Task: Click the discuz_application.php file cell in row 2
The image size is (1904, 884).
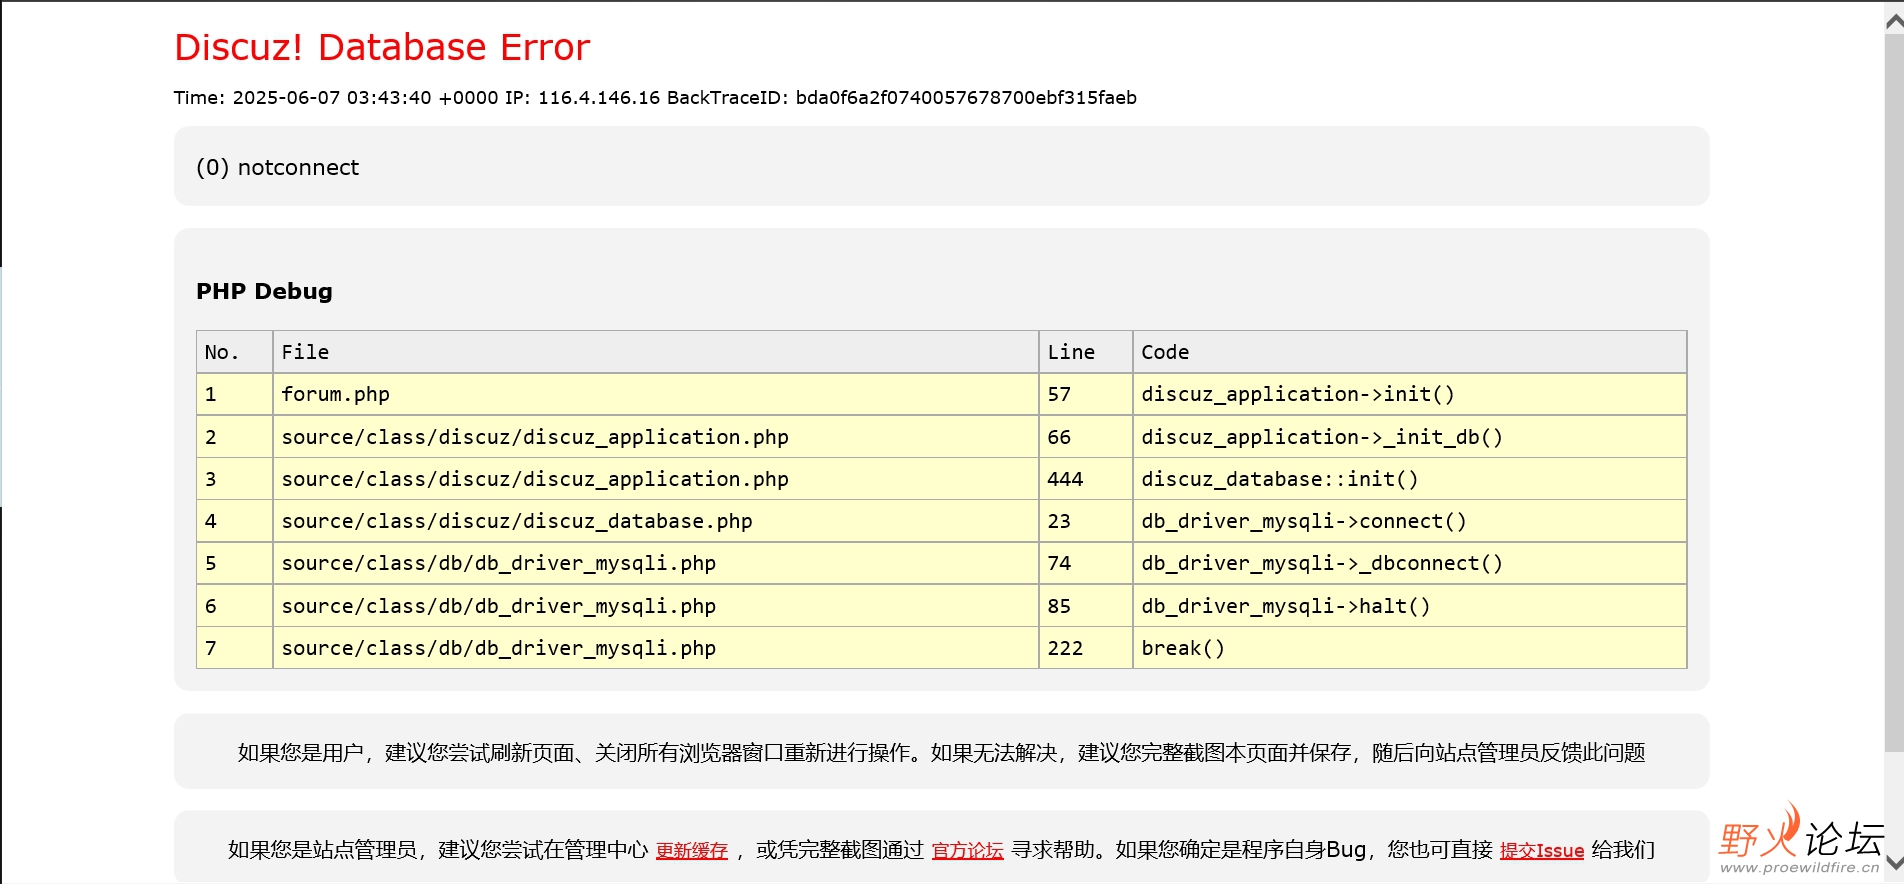Action: [x=656, y=437]
